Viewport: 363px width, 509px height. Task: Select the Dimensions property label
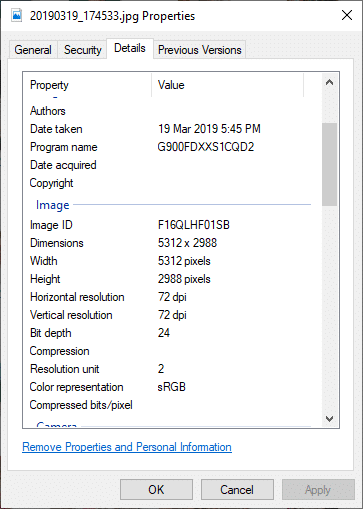click(x=57, y=243)
